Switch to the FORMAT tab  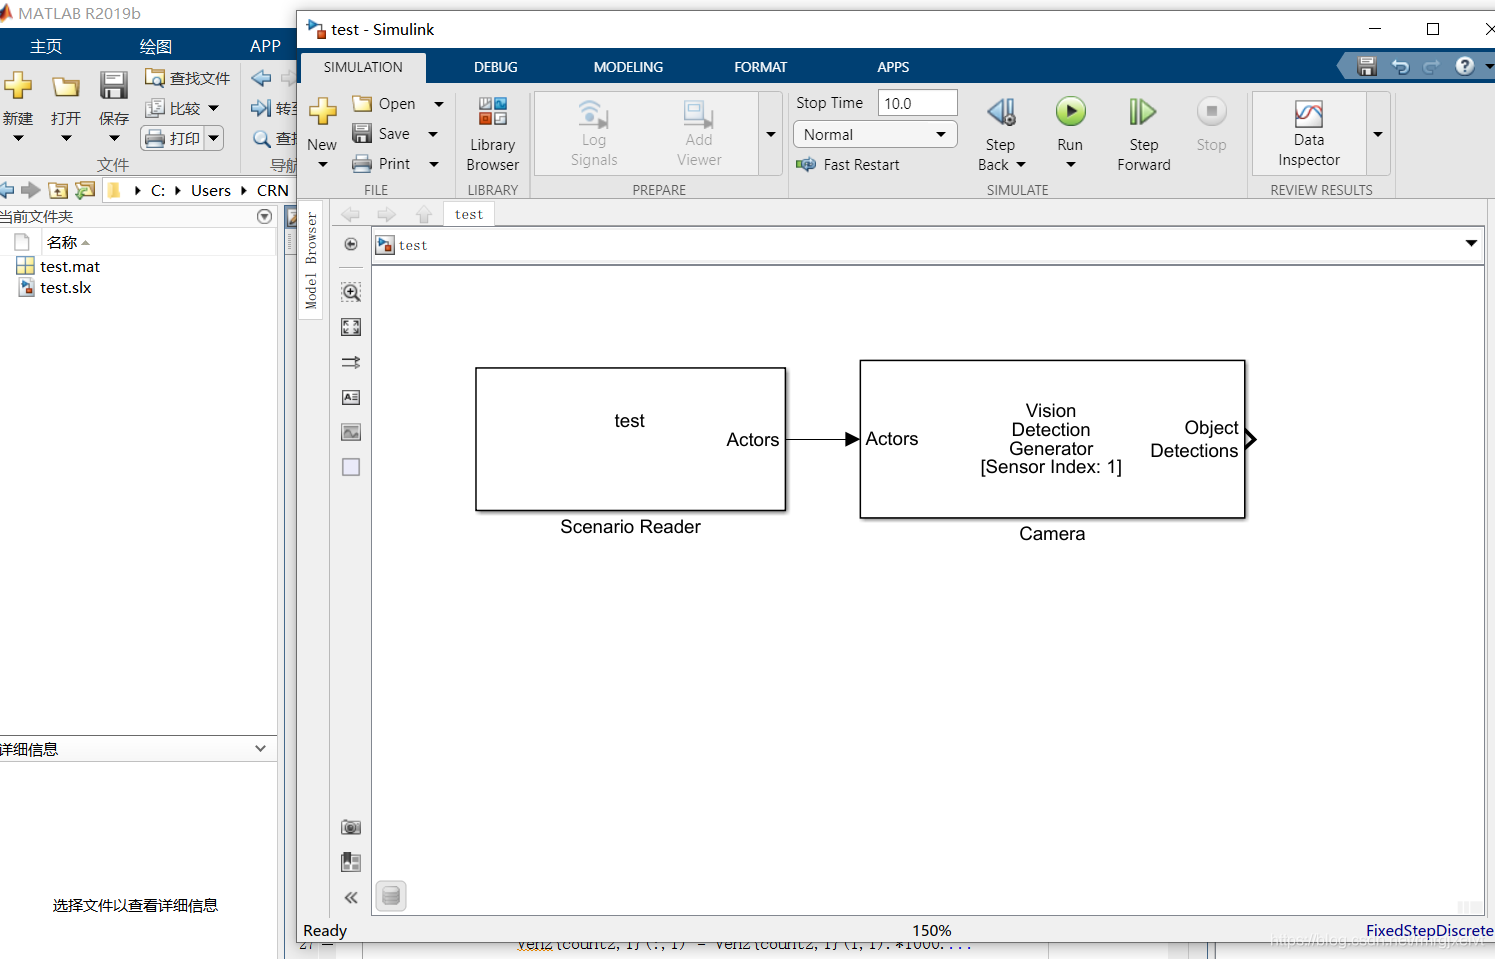(760, 67)
